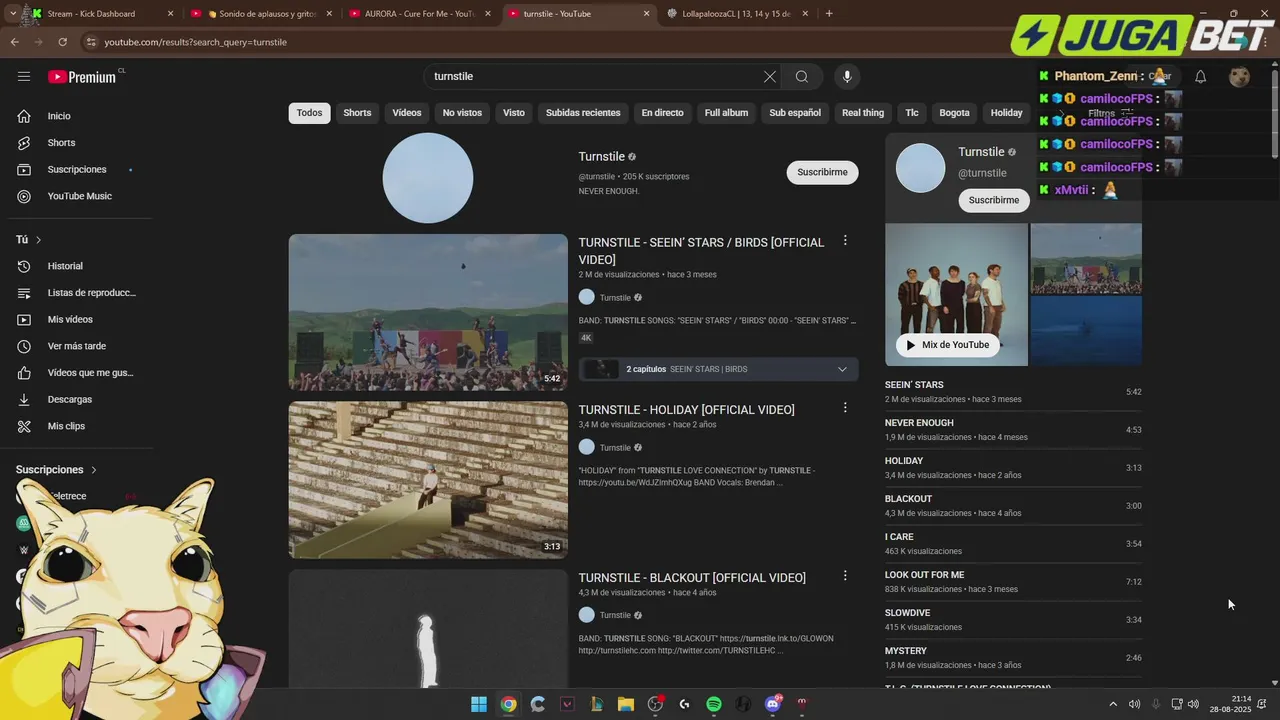Open the Seein' Stars video thumbnail
This screenshot has width=1280, height=720.
point(428,312)
